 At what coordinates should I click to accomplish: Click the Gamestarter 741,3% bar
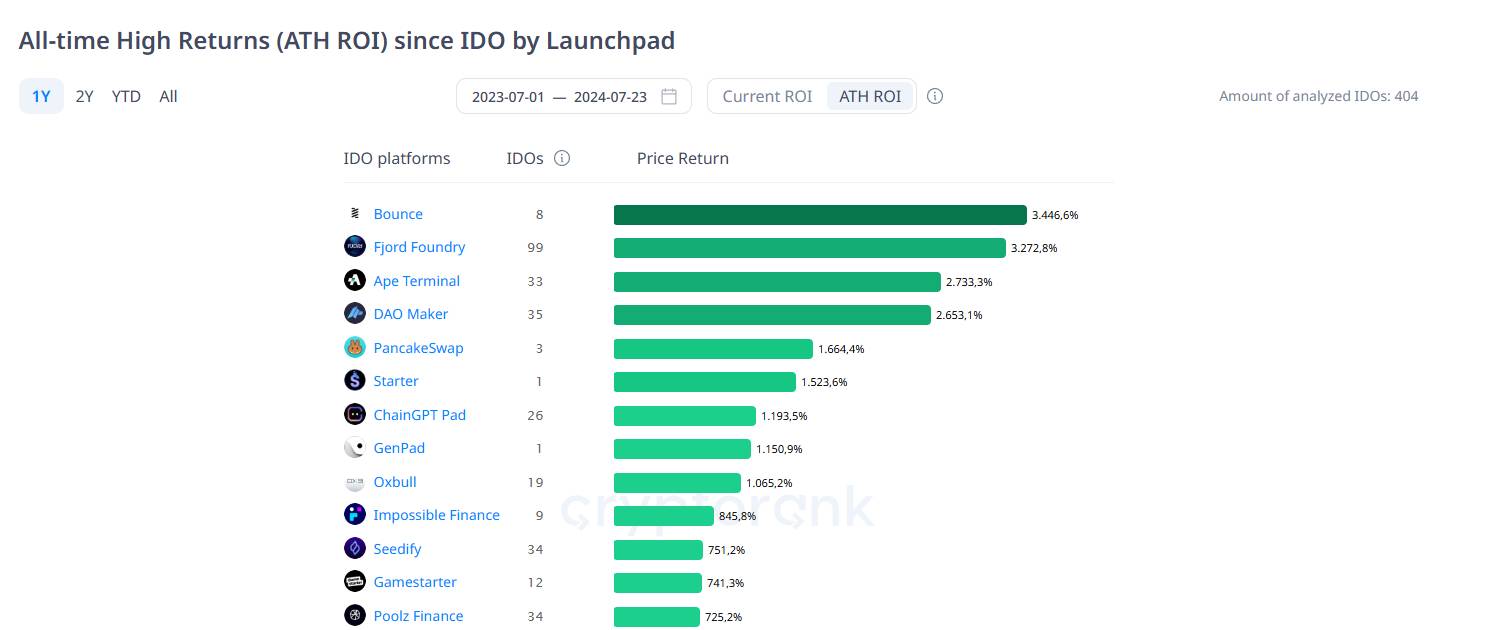click(x=658, y=583)
